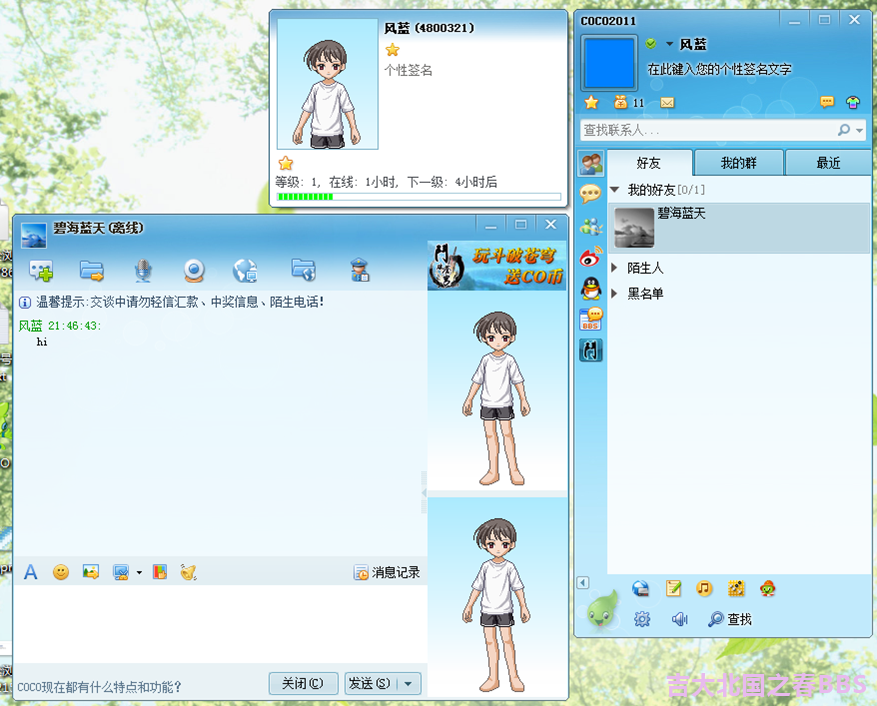Open the screenshot options dropdown arrow
This screenshot has width=877, height=706.
pos(139,572)
